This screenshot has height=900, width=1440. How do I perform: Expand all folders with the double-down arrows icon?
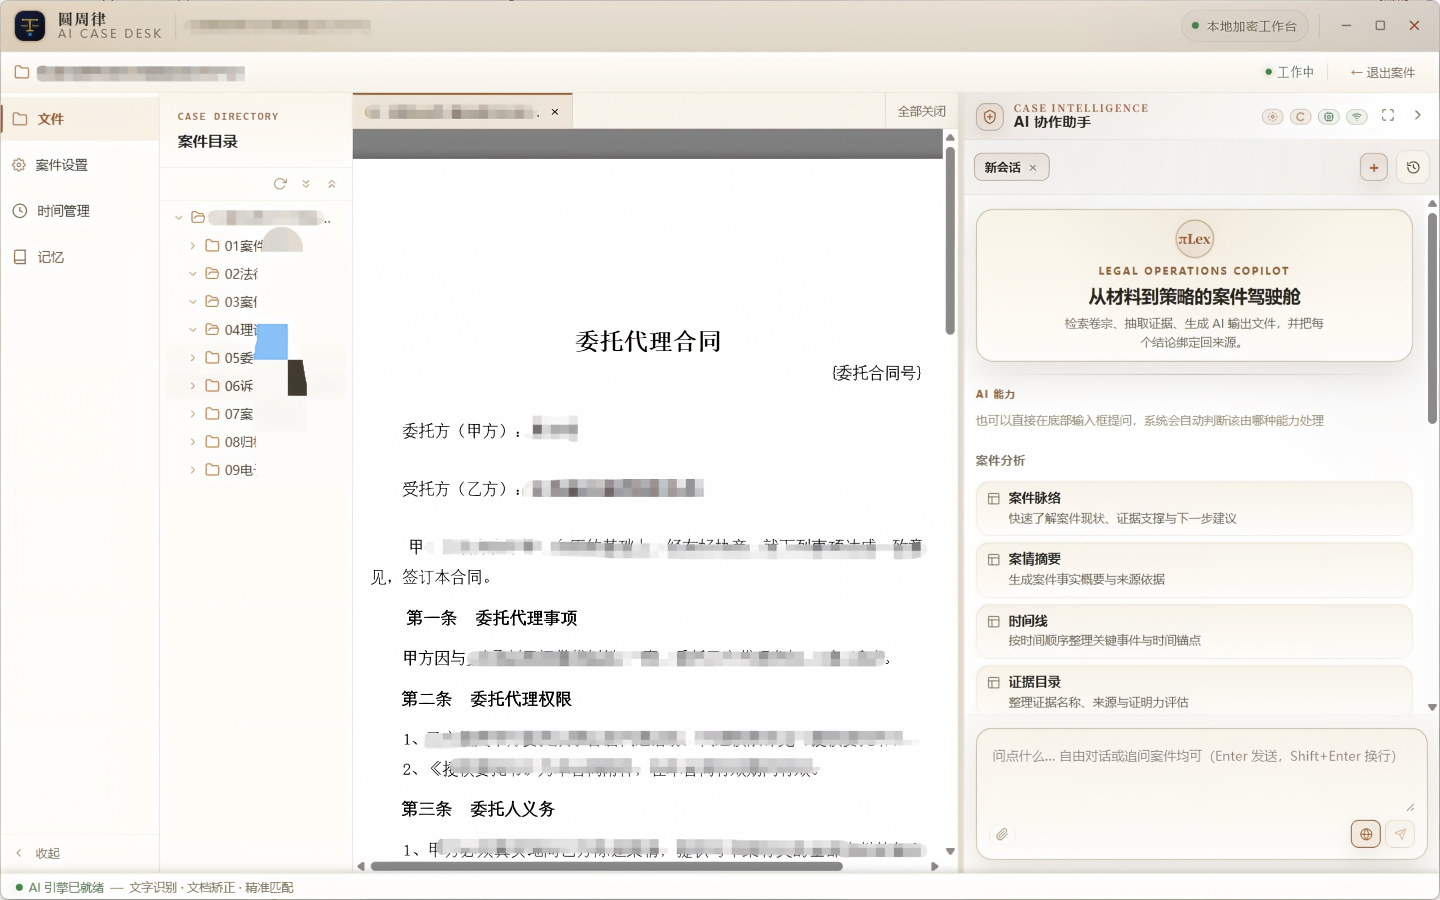coord(306,184)
